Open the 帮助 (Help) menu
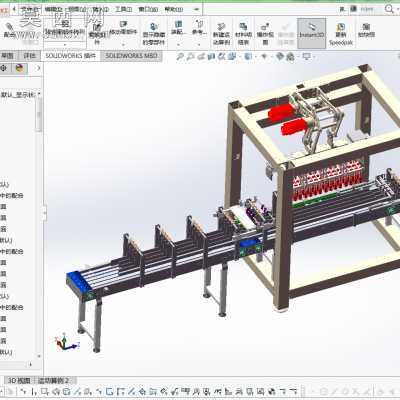The image size is (400, 400). click(174, 10)
